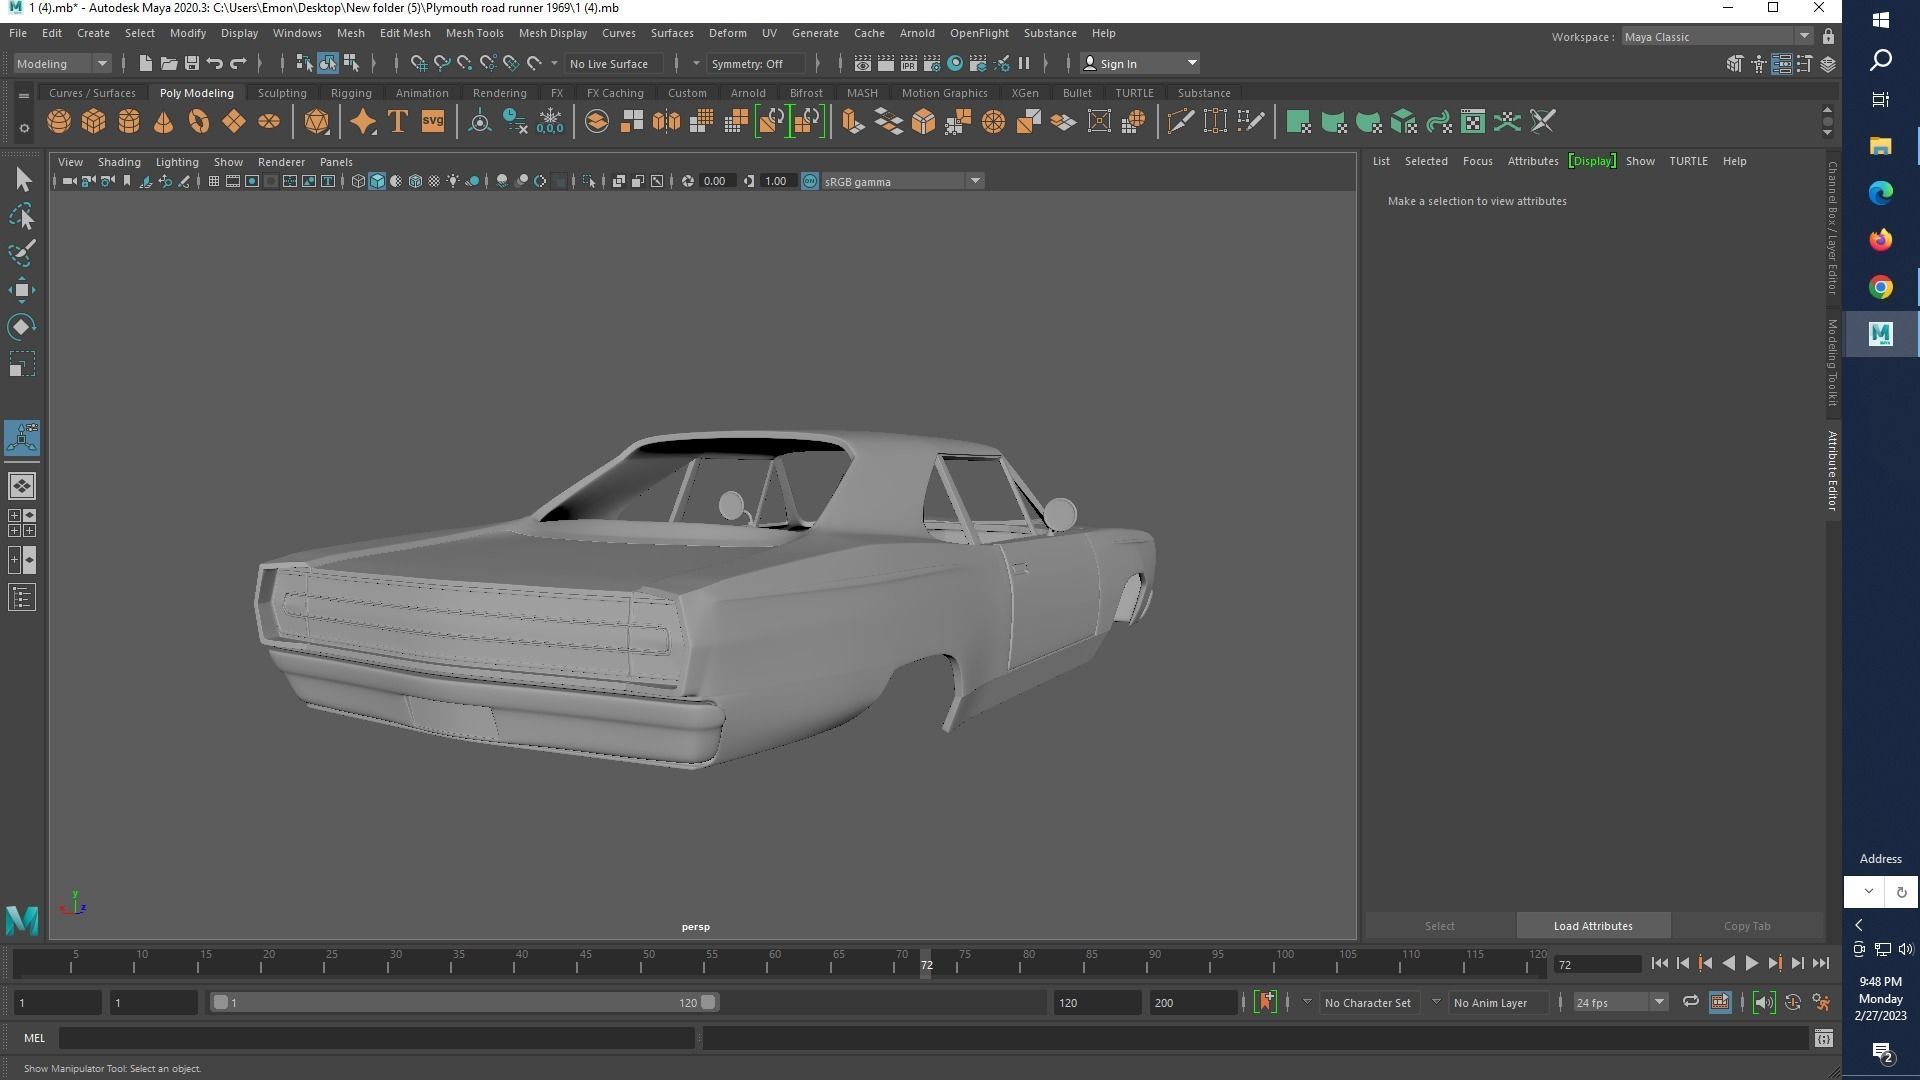Toggle the timeline audio mute button
This screenshot has height=1080, width=1920.
pos(1764,1002)
